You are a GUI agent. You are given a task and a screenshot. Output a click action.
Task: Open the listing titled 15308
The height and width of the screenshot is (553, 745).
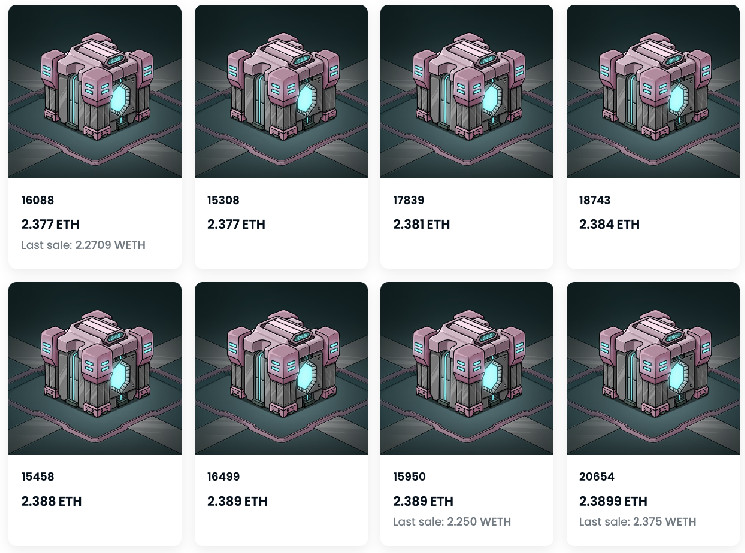[x=223, y=200]
